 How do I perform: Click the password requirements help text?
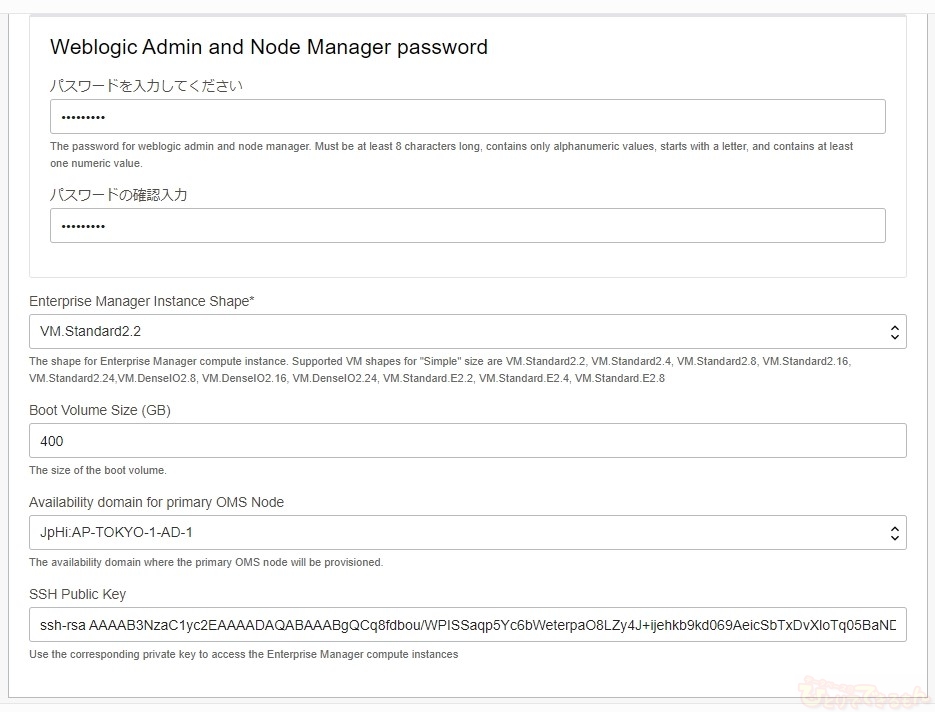[x=450, y=147]
